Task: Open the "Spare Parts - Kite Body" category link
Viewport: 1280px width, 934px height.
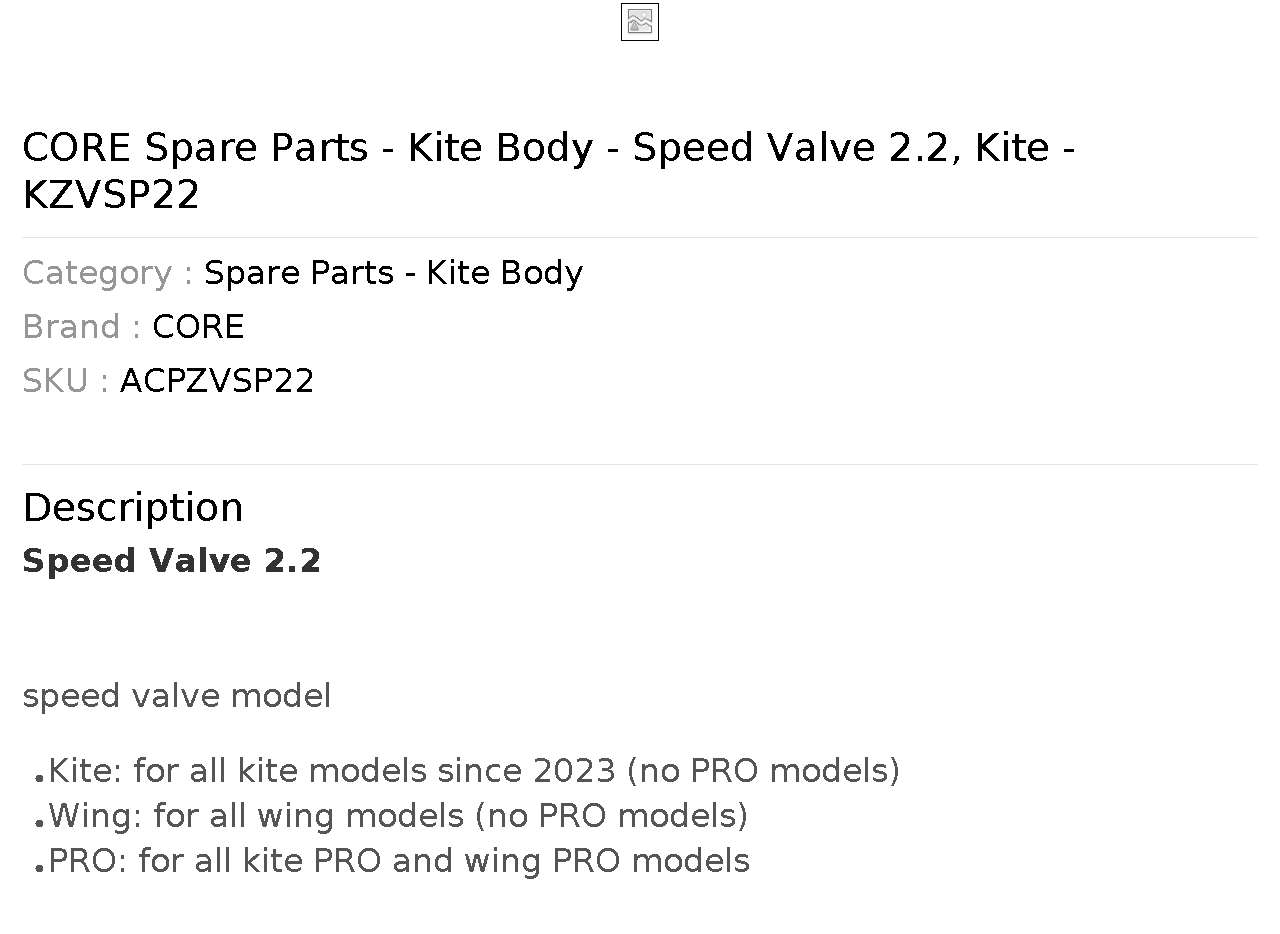Action: click(x=393, y=273)
